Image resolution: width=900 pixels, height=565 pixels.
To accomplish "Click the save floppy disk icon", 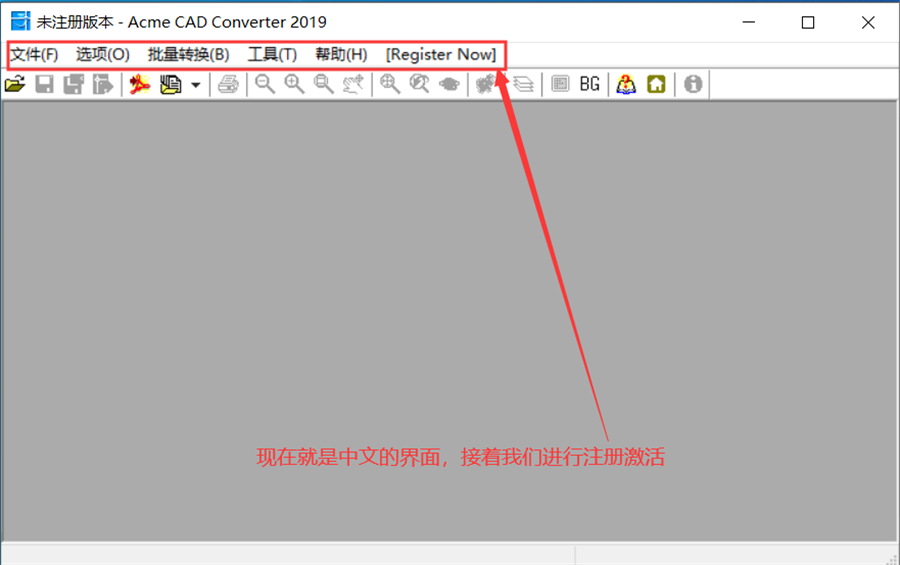I will [44, 84].
